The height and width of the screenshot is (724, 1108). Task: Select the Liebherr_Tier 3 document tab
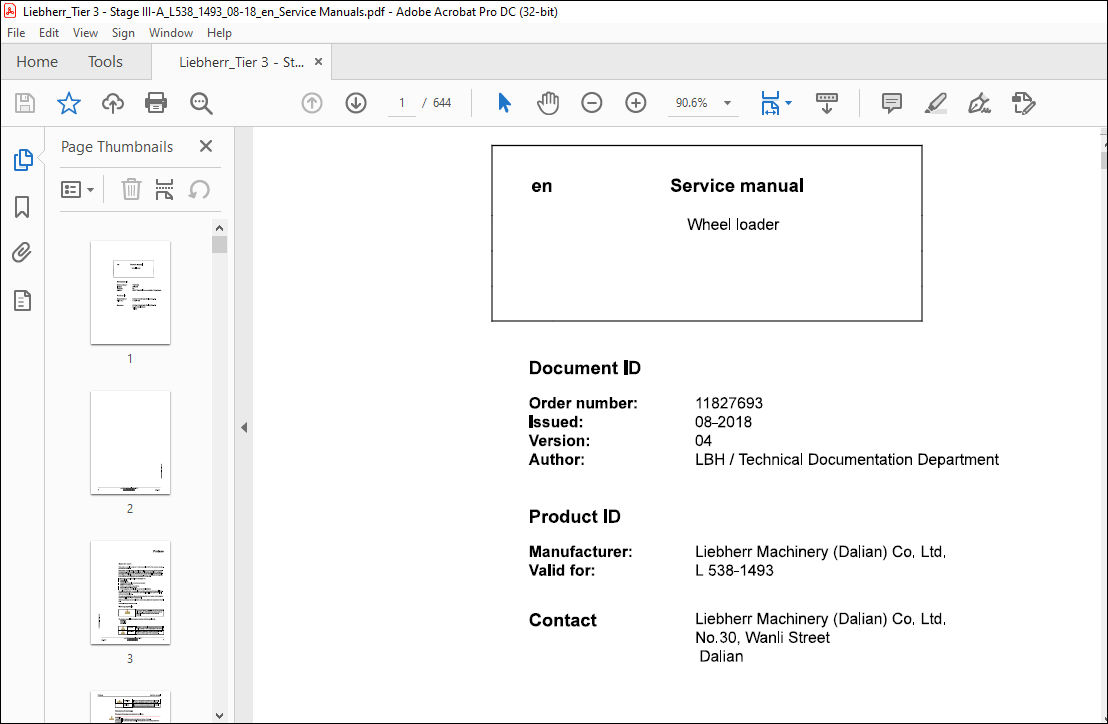(x=242, y=62)
